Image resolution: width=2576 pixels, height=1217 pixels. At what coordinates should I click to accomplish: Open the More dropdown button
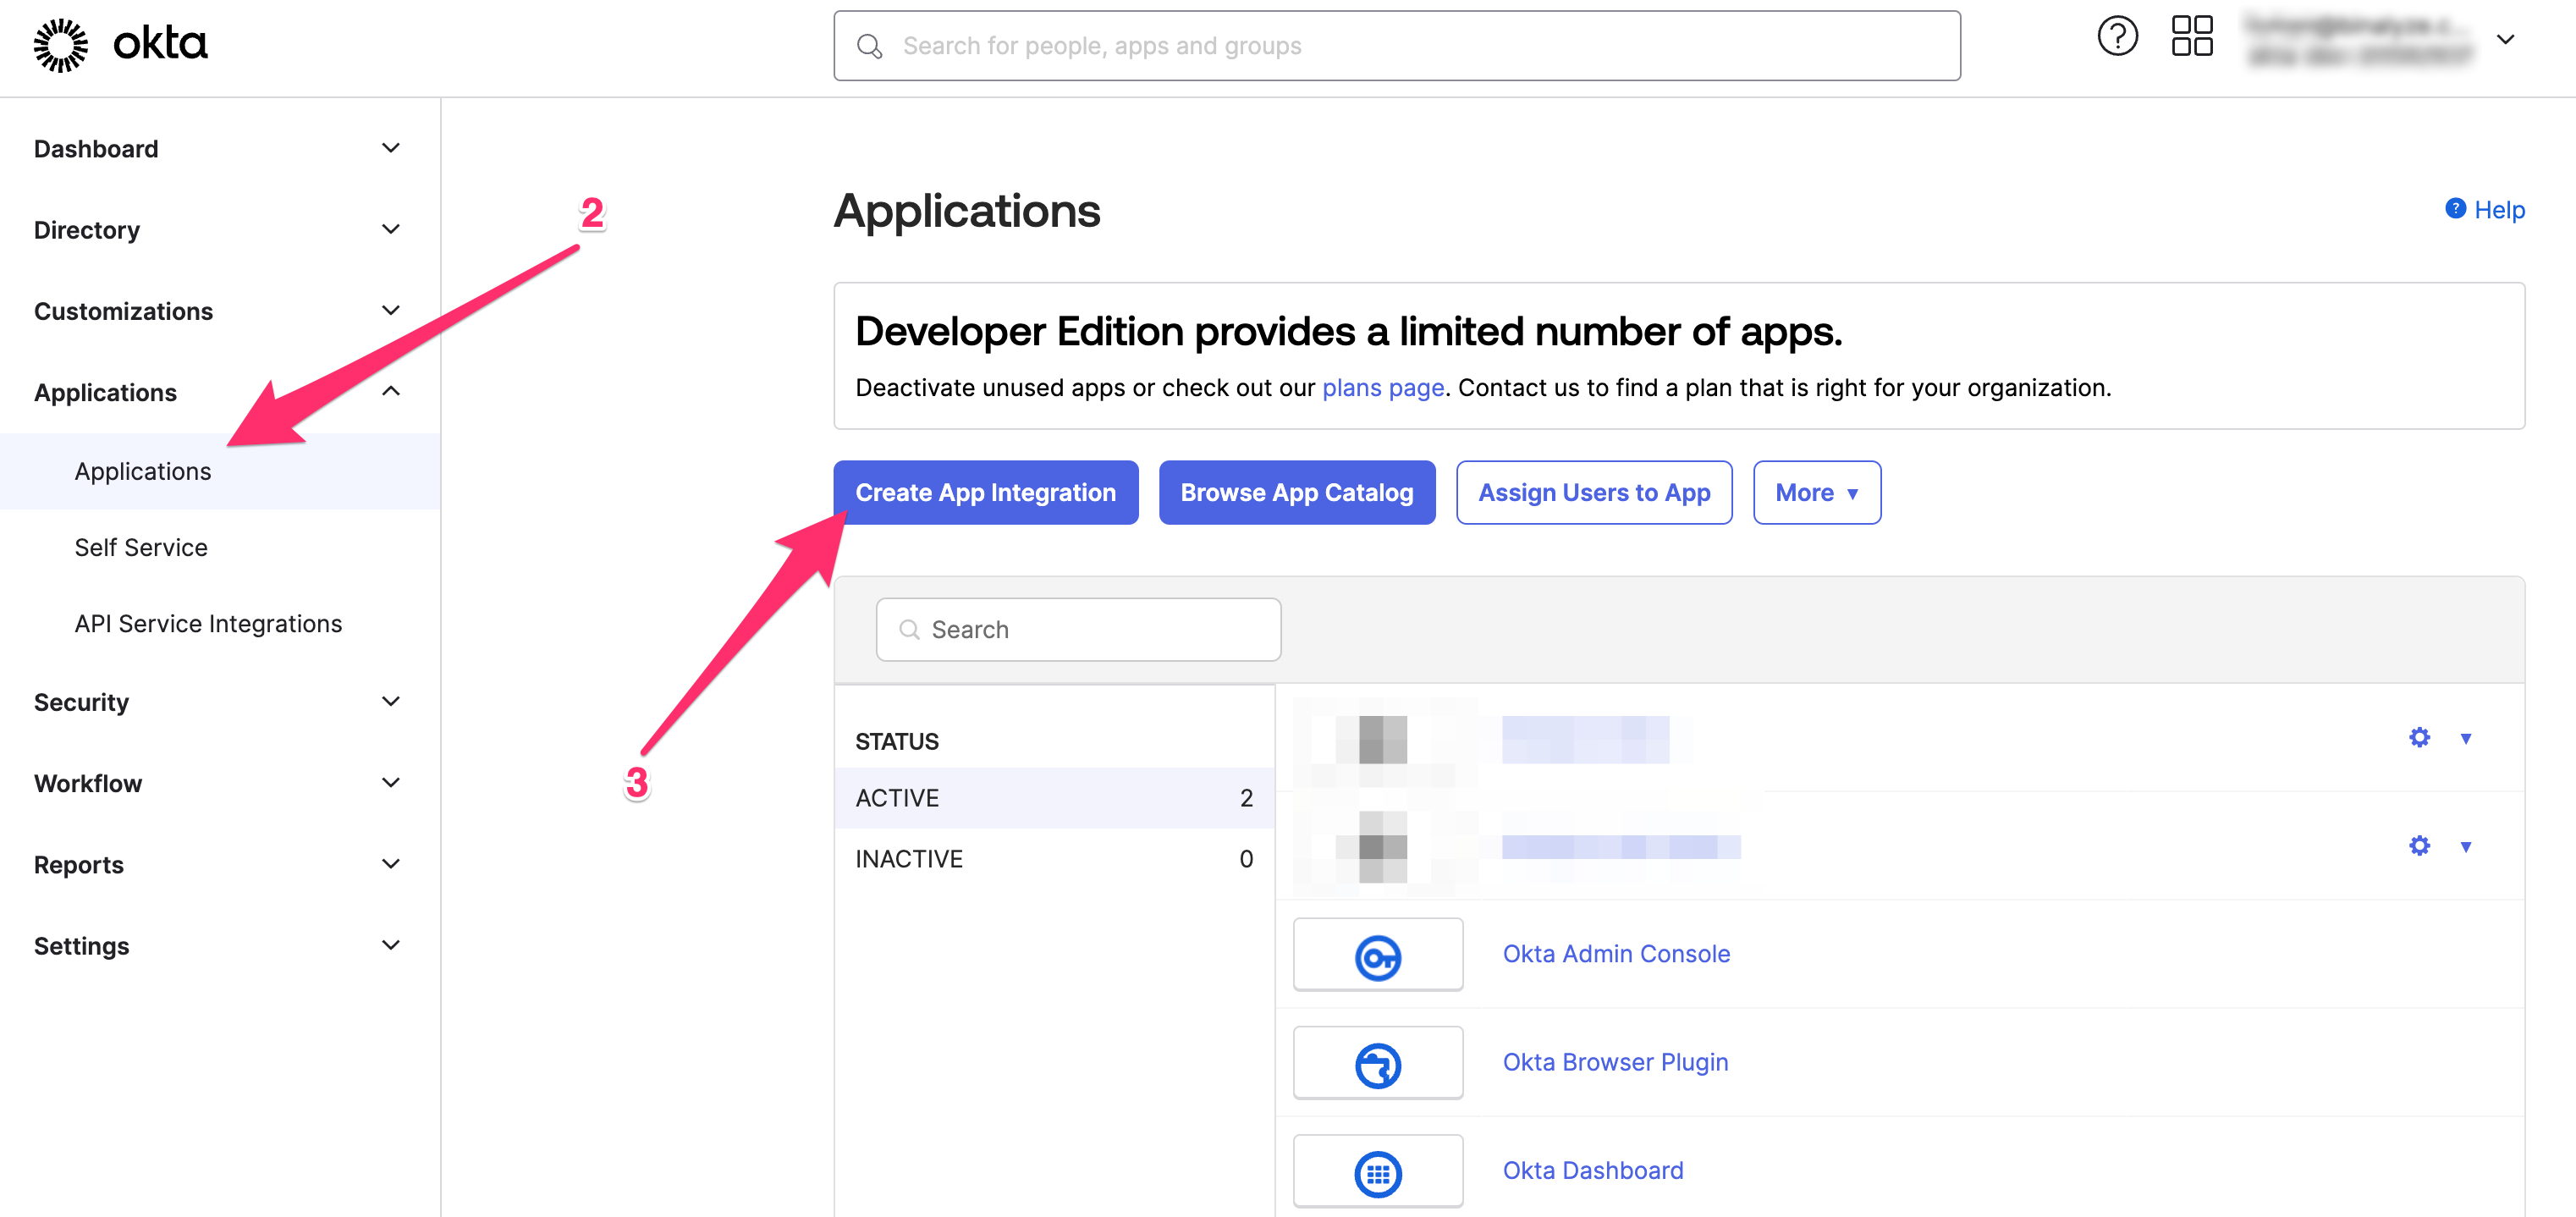(x=1815, y=493)
